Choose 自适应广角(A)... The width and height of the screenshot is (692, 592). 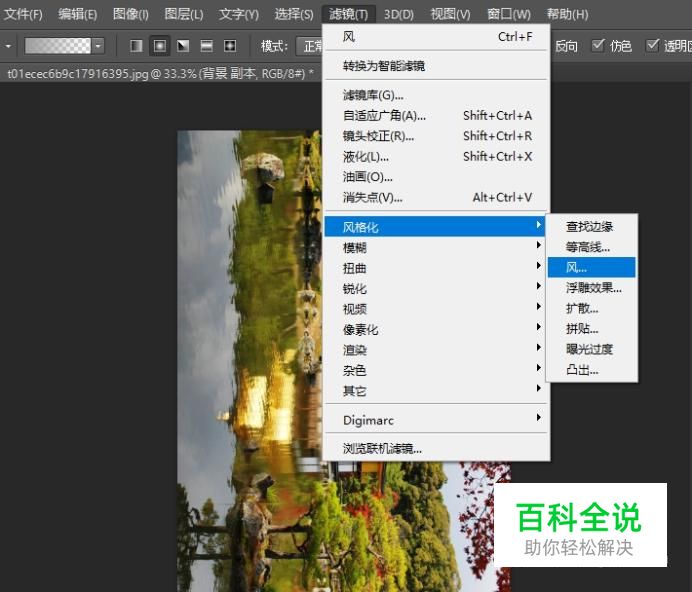tap(436, 116)
